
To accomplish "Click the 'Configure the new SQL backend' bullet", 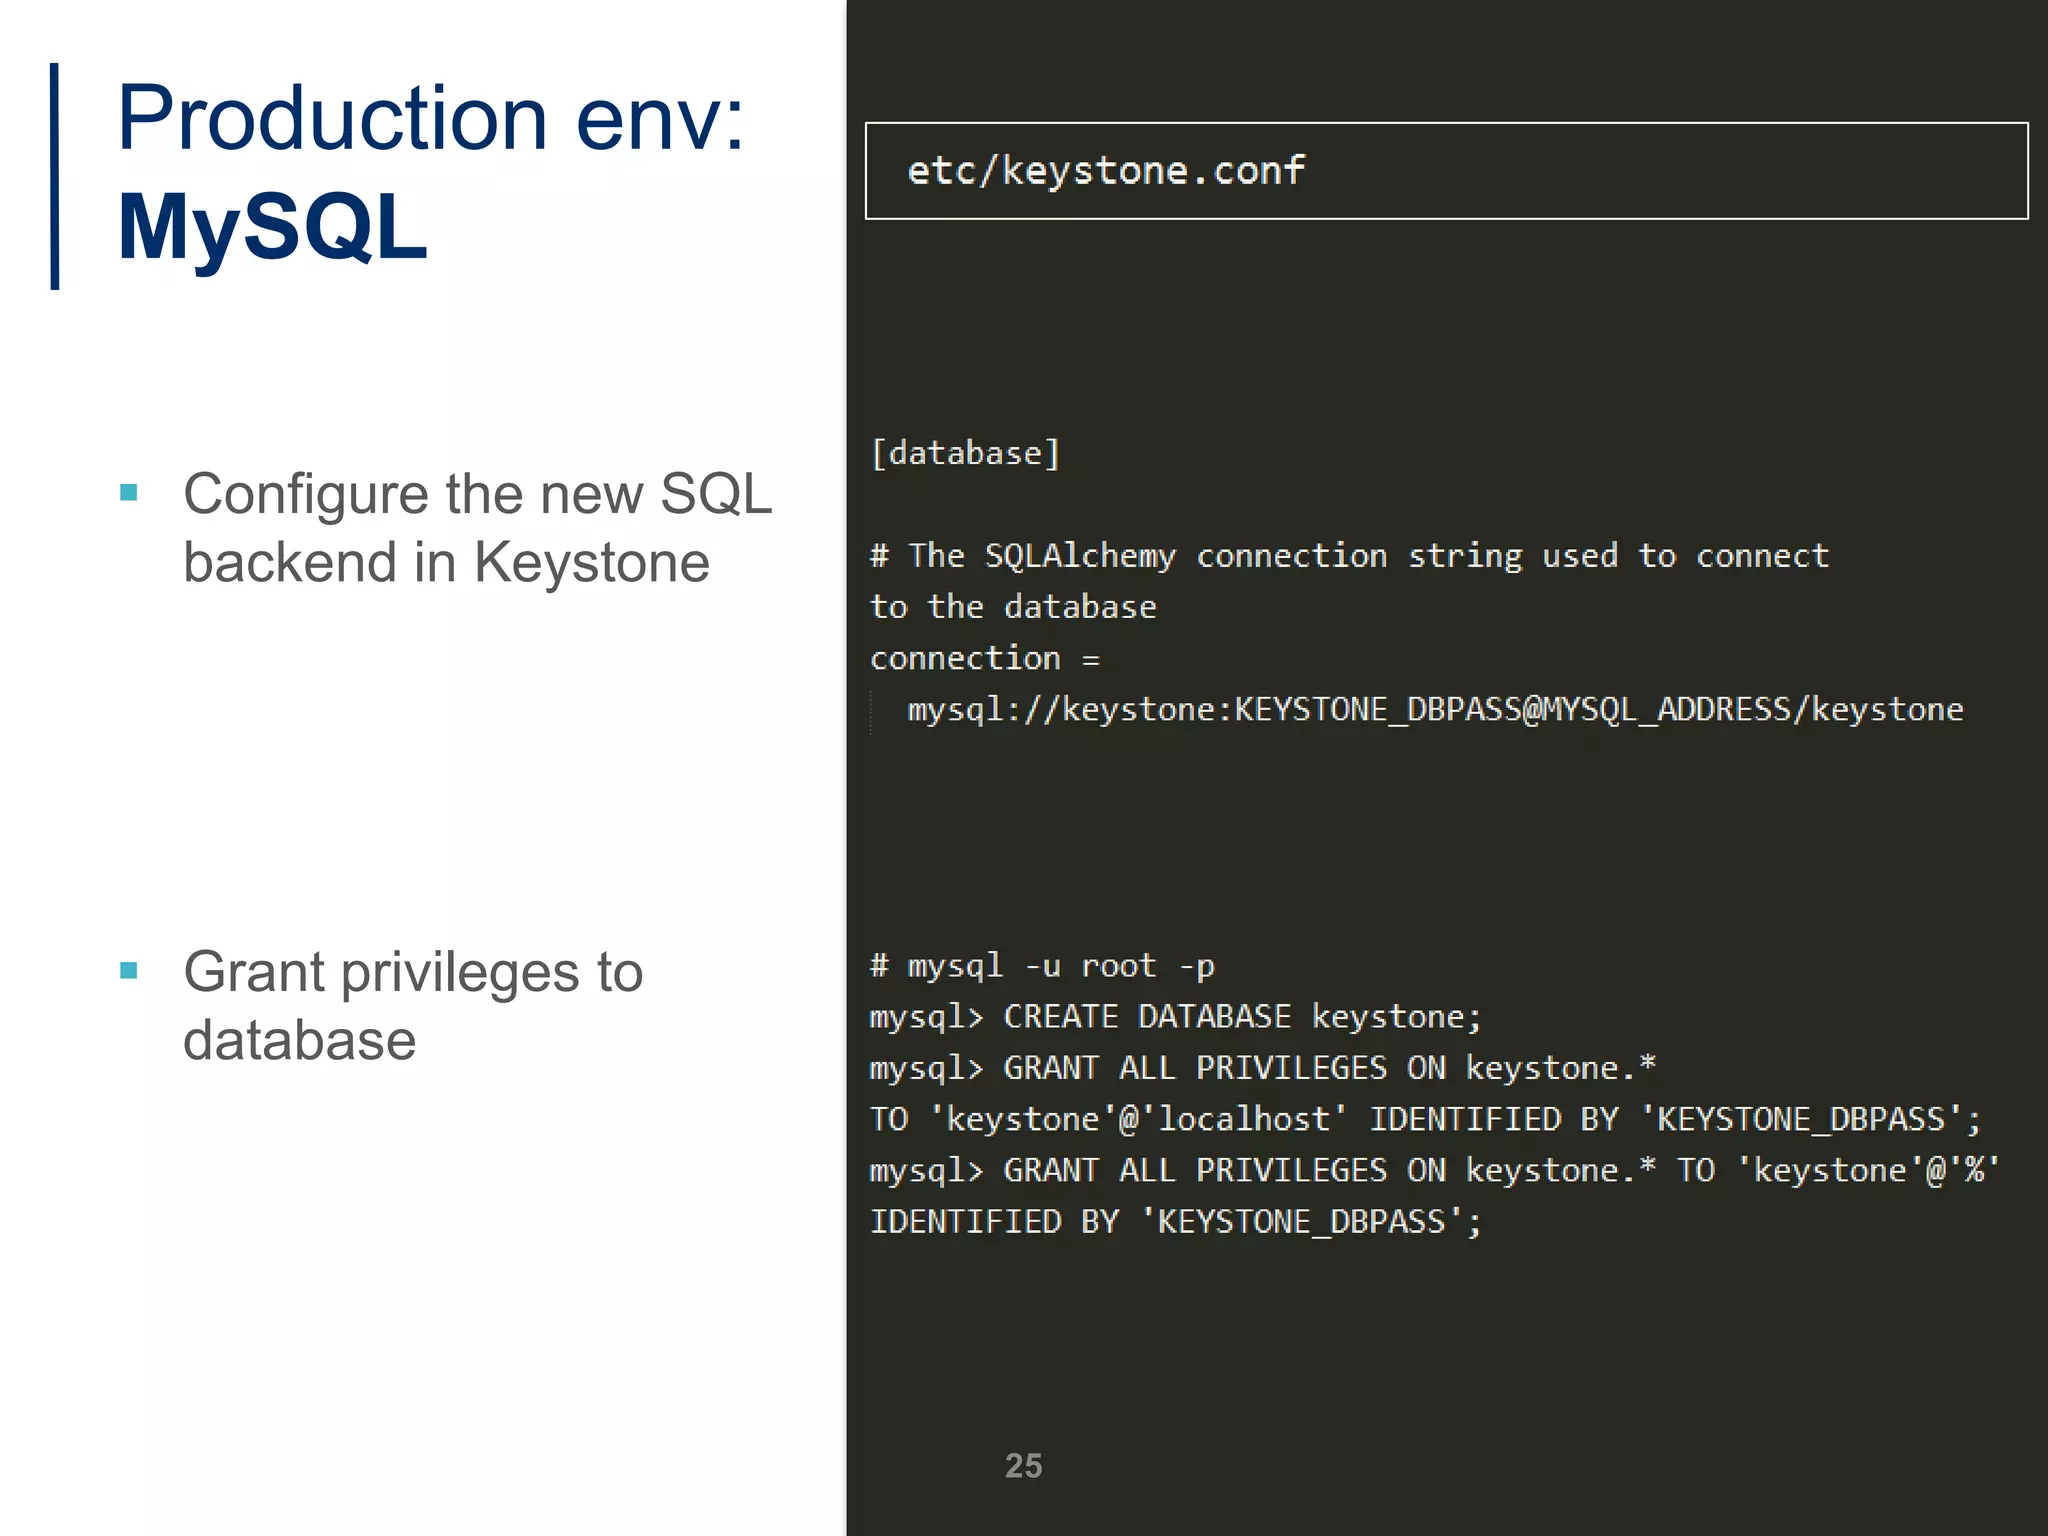I will click(x=446, y=527).
